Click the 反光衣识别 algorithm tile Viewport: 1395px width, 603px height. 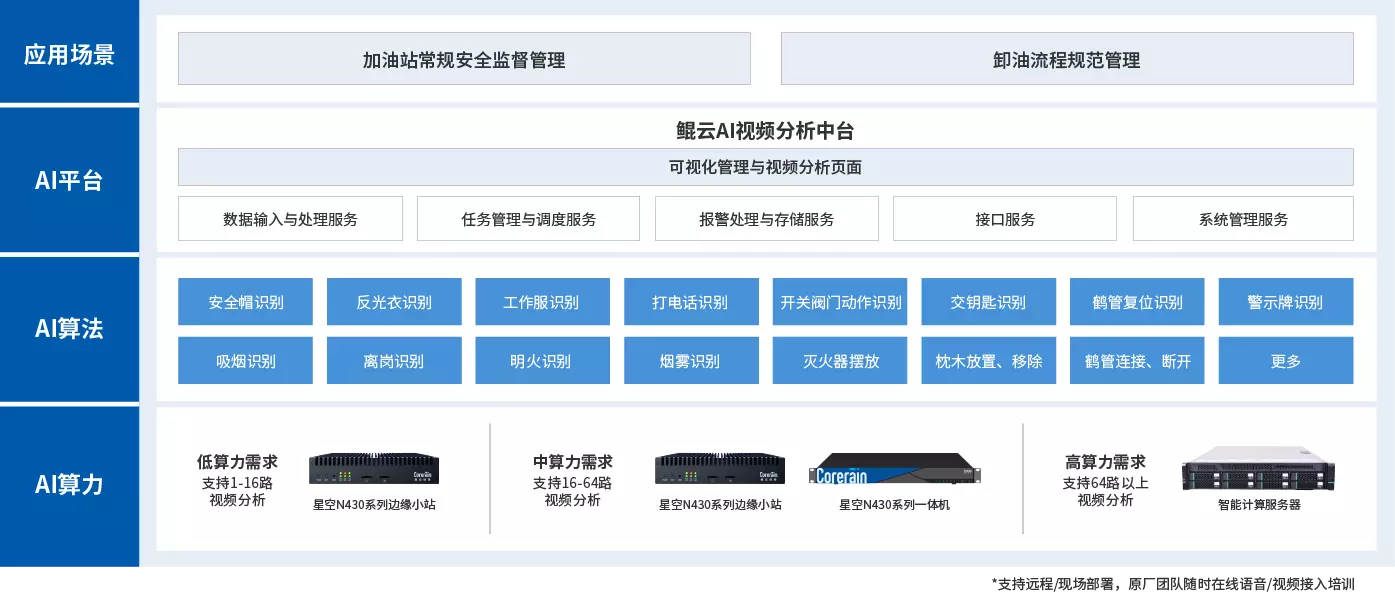coord(394,302)
